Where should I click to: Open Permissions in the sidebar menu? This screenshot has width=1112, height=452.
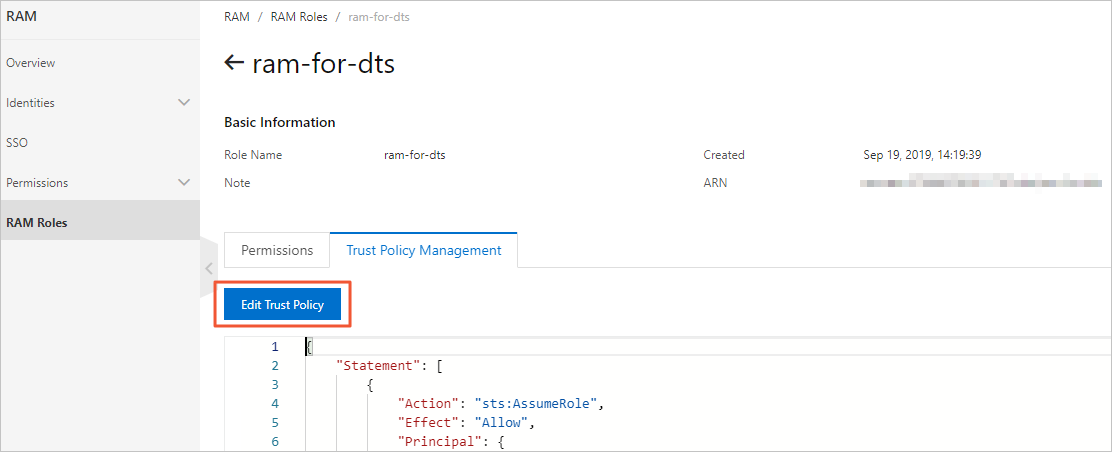tap(37, 182)
